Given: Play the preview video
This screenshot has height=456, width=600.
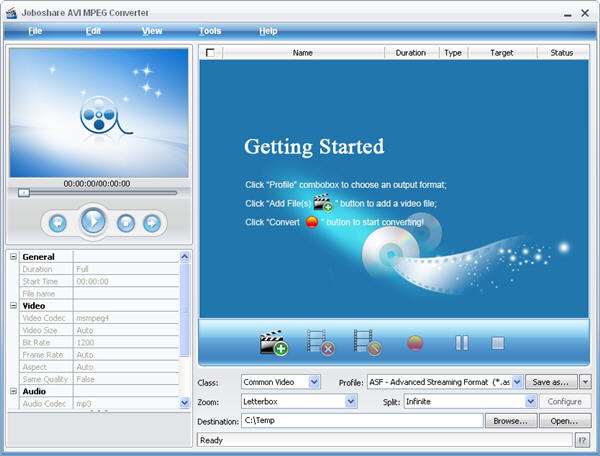Looking at the screenshot, I should pyautogui.click(x=93, y=221).
